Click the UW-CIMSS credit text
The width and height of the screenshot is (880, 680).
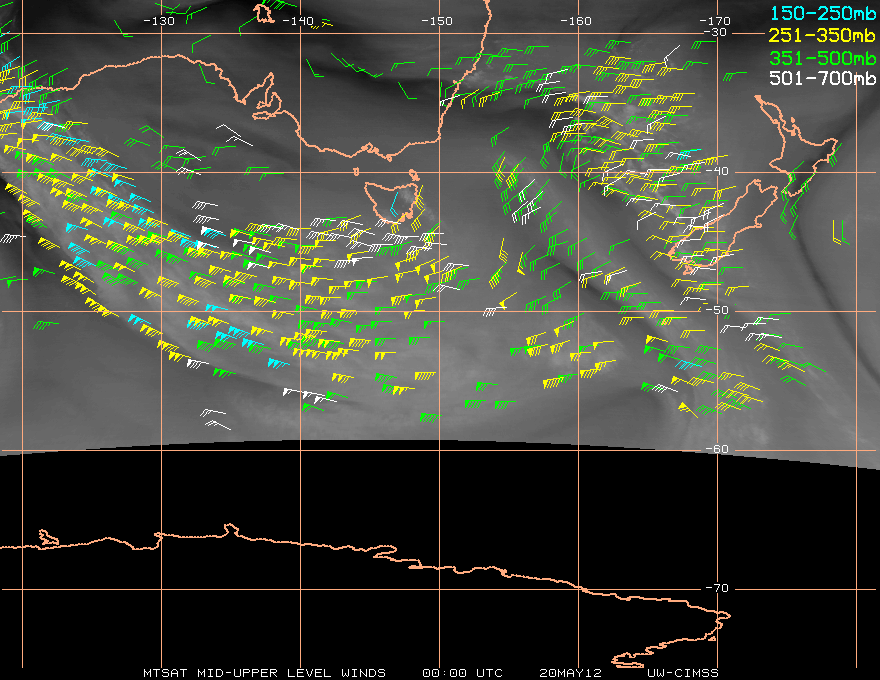[x=682, y=672]
